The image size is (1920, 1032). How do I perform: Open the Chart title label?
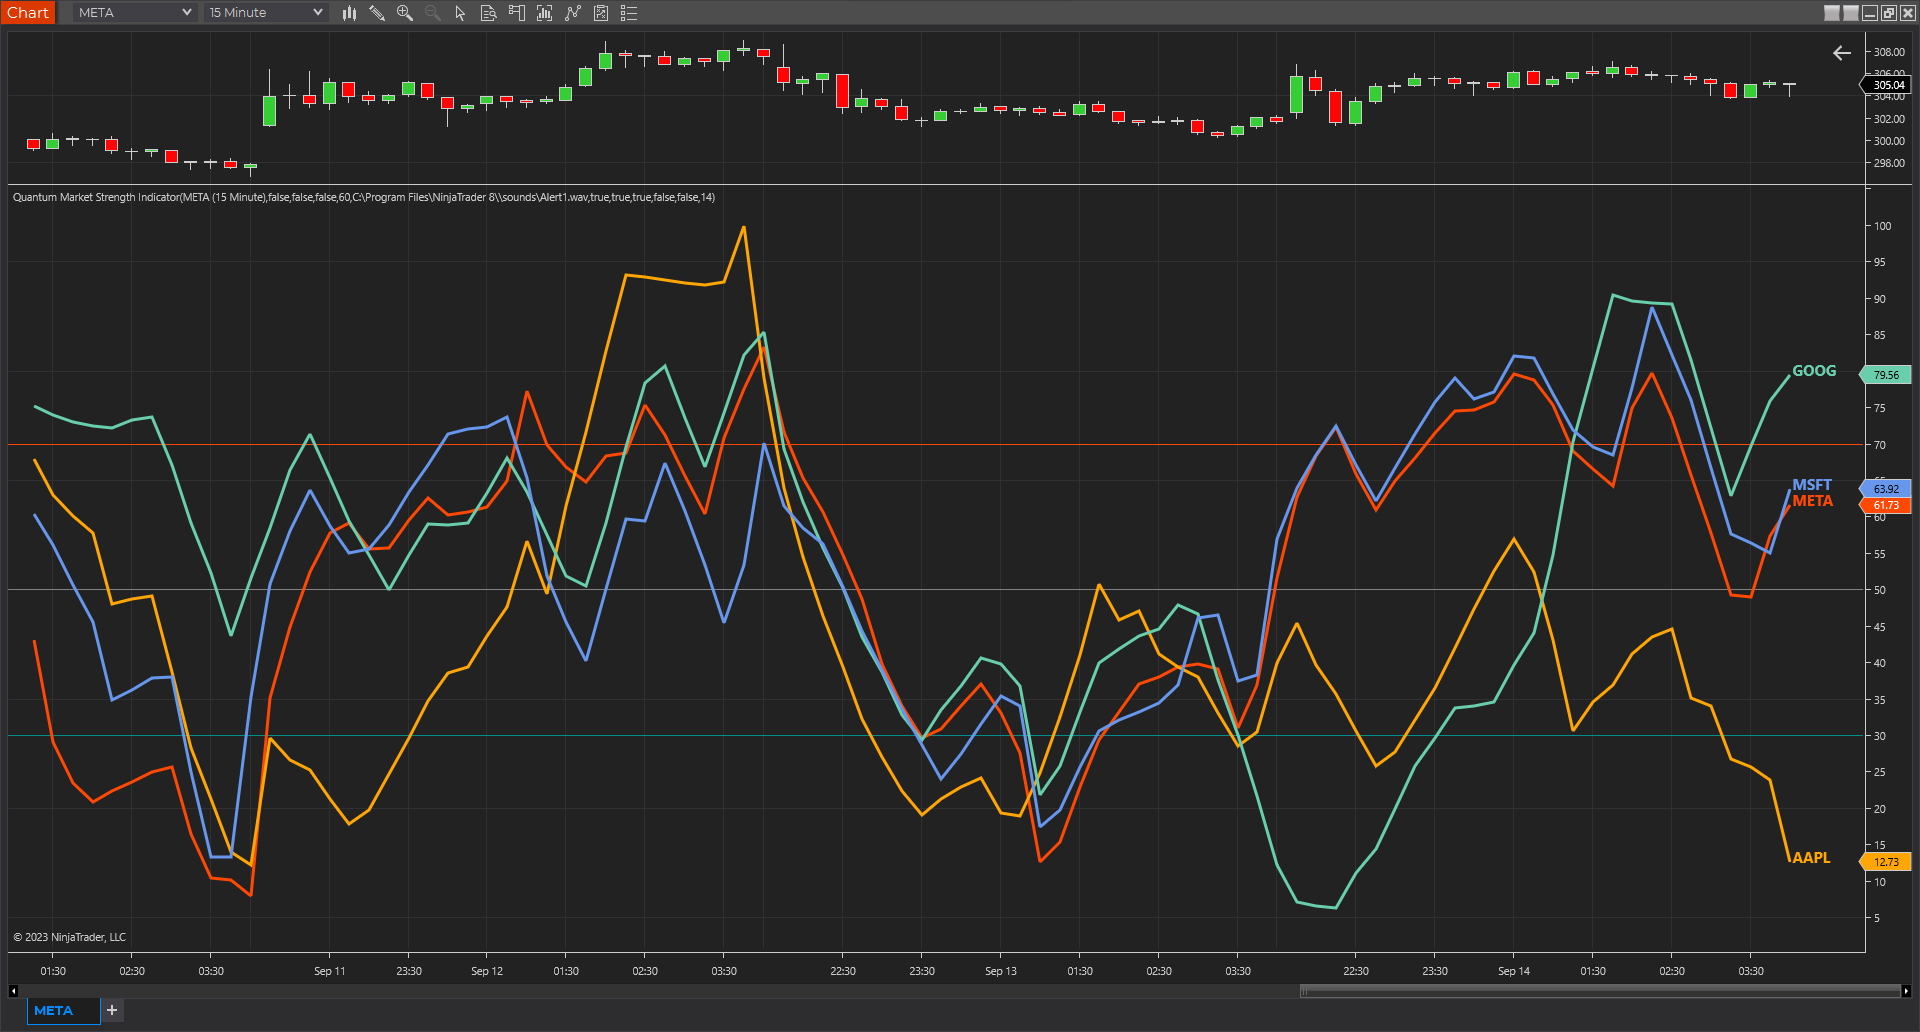click(28, 12)
